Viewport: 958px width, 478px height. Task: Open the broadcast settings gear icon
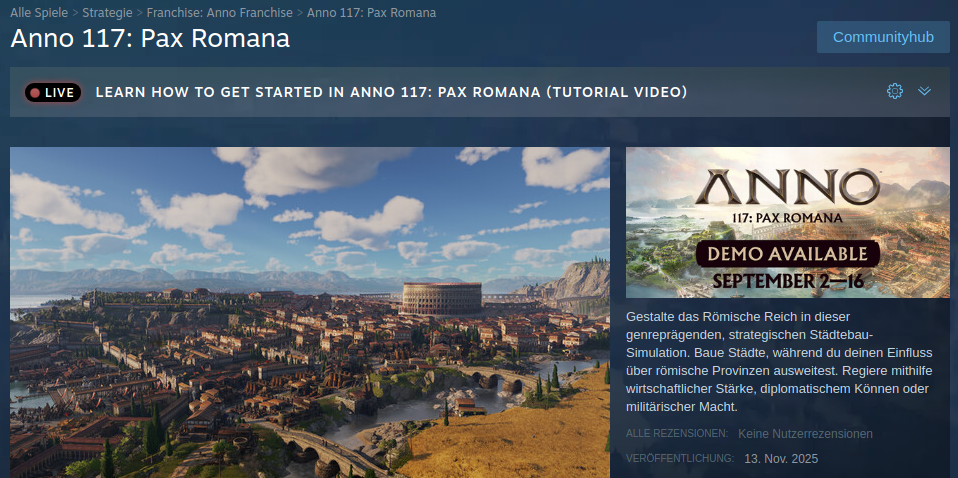coord(894,92)
